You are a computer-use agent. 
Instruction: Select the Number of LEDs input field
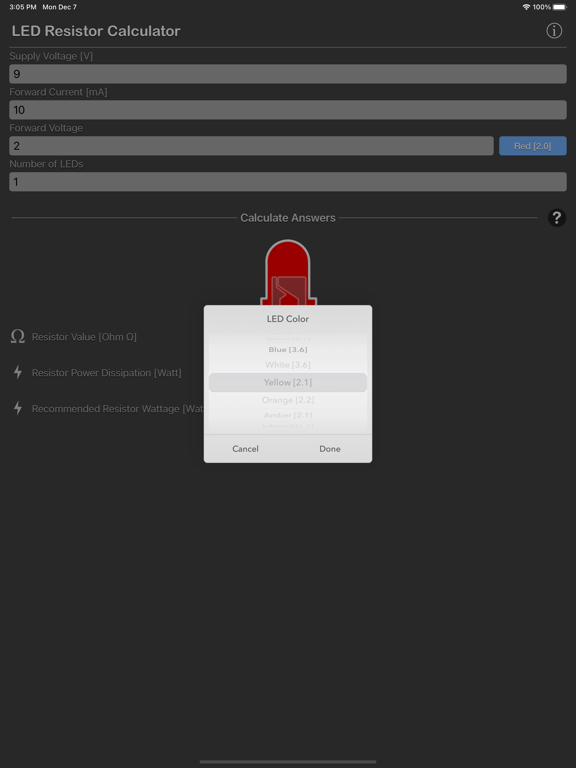coord(288,182)
